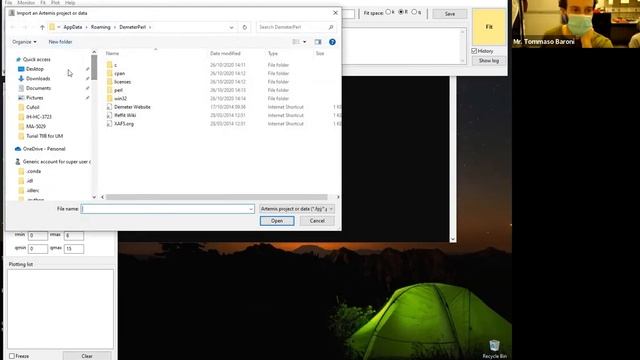Open the .idlerc folder in the sidebar
The image size is (640, 360).
[33, 191]
